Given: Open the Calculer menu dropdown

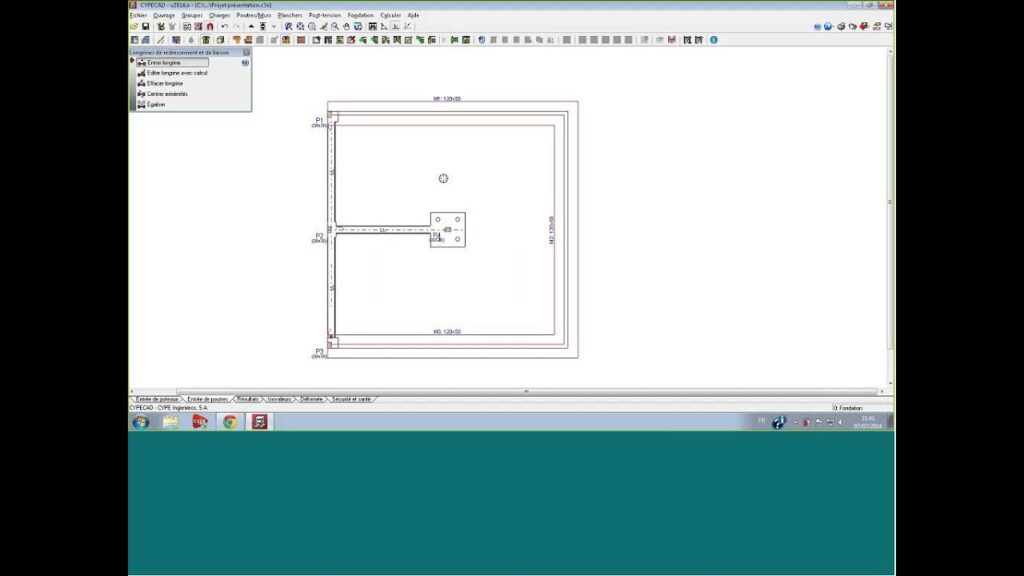Looking at the screenshot, I should [x=390, y=16].
